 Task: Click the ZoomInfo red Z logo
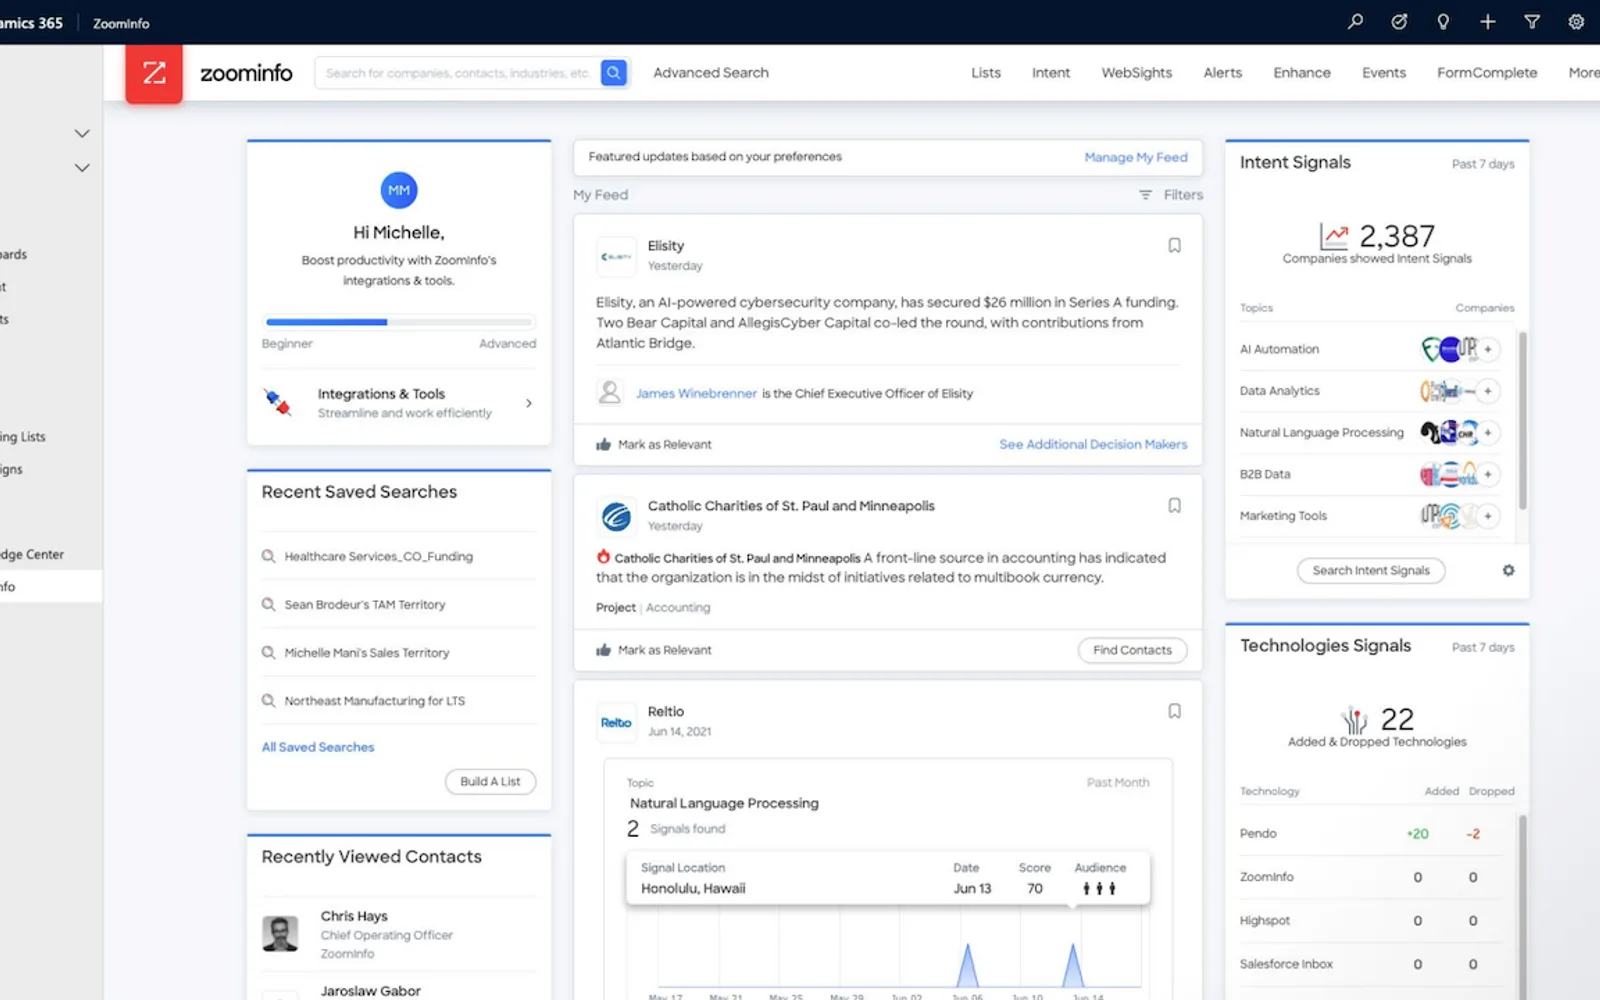tap(154, 73)
